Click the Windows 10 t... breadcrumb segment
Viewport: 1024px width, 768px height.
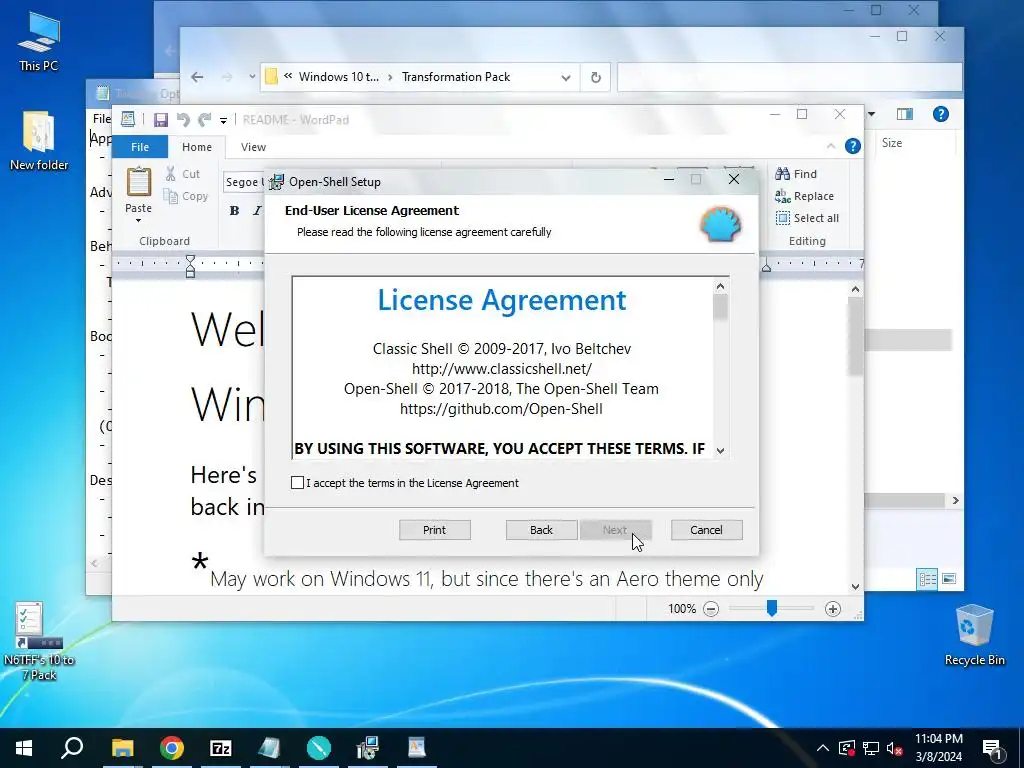tap(338, 77)
